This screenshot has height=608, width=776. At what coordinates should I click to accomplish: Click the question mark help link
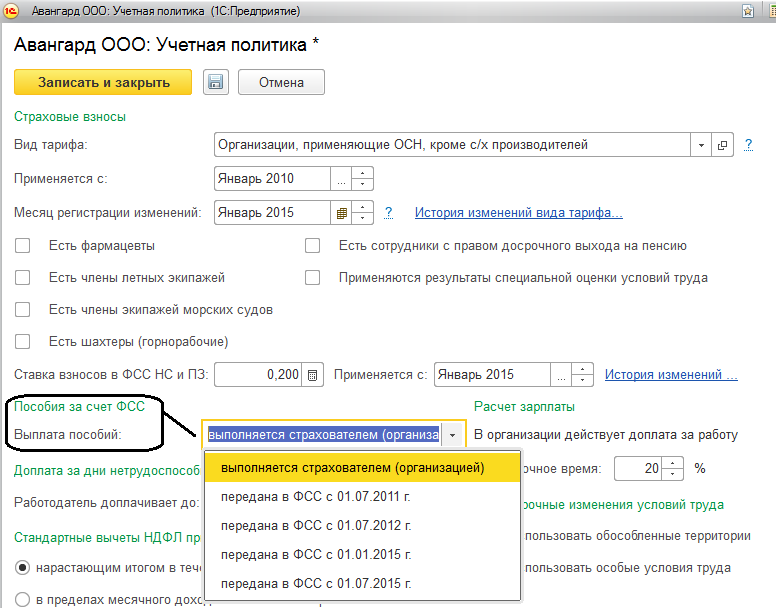pos(389,213)
